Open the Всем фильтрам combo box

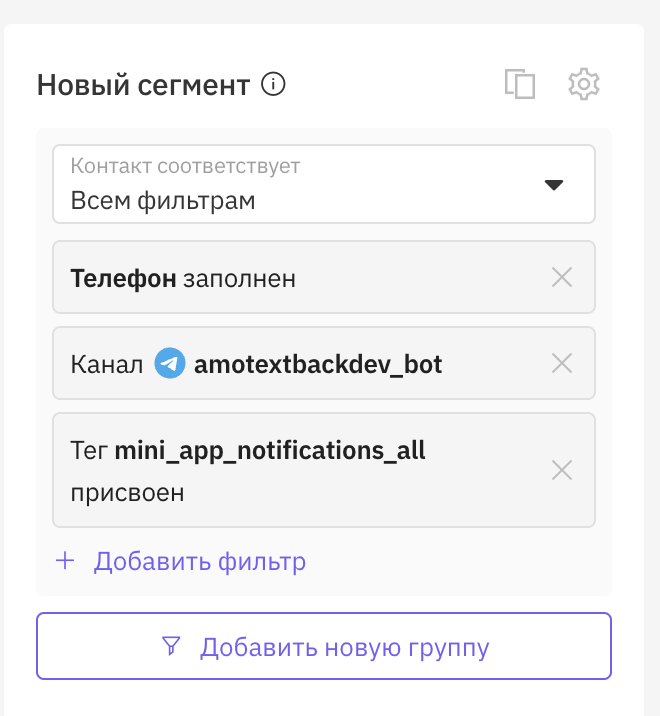[324, 184]
